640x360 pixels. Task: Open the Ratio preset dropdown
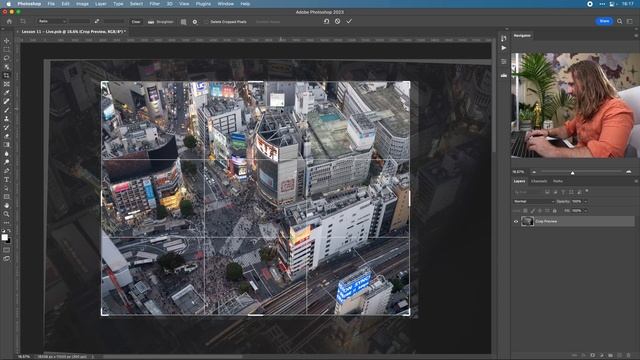point(52,21)
